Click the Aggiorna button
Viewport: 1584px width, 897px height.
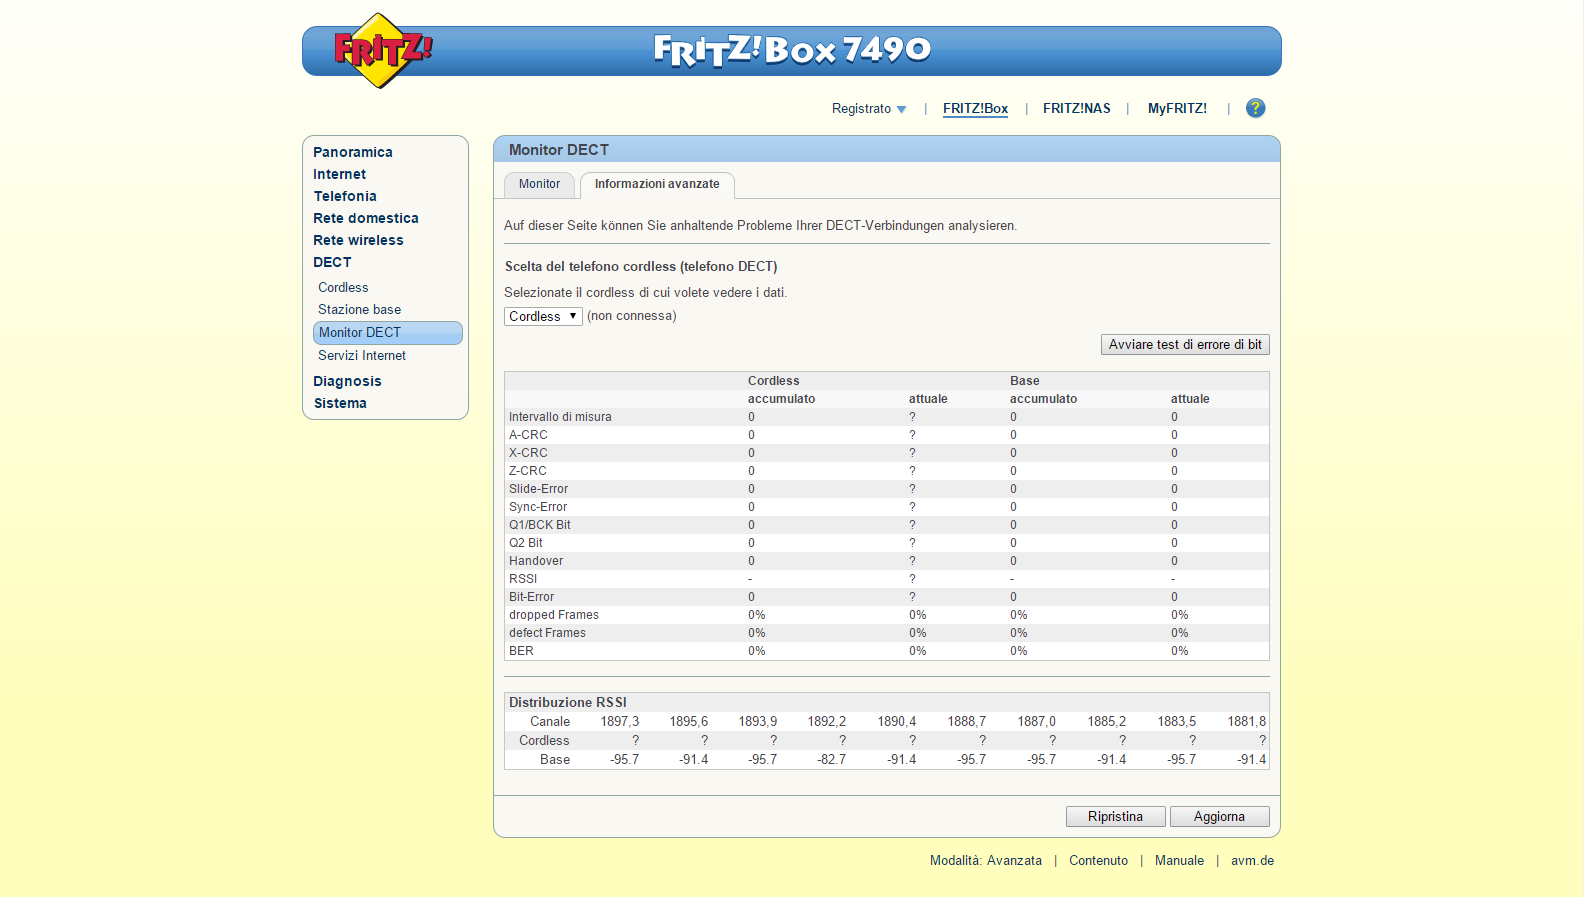pos(1219,816)
